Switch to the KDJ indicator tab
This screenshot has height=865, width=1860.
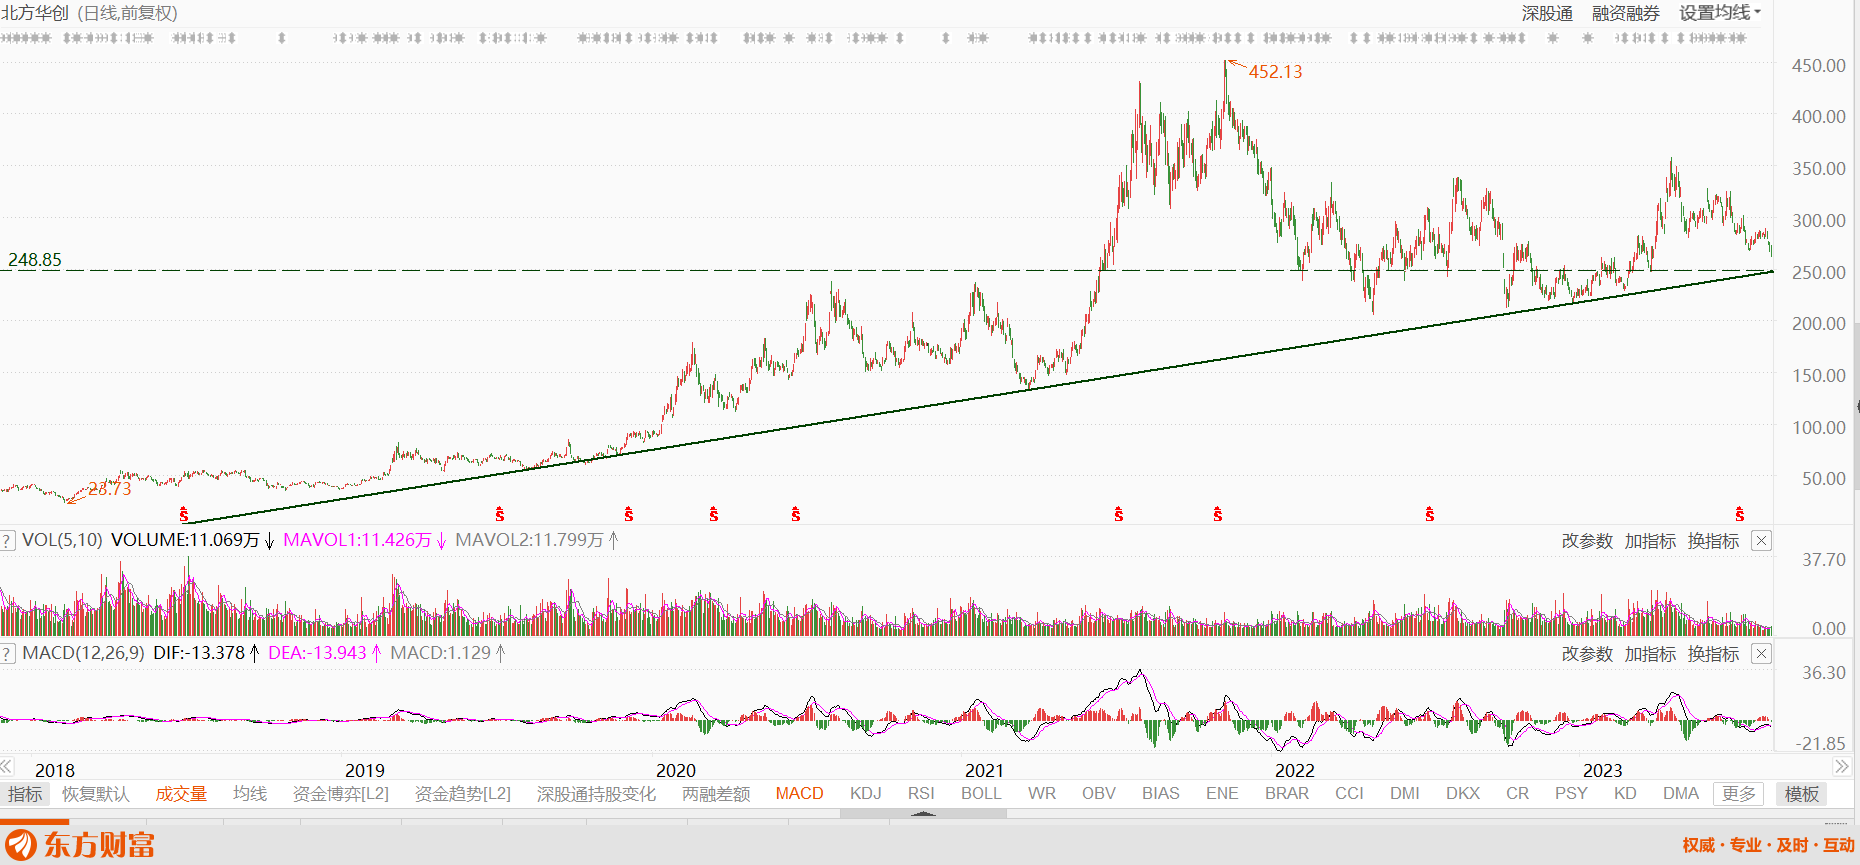tap(866, 793)
